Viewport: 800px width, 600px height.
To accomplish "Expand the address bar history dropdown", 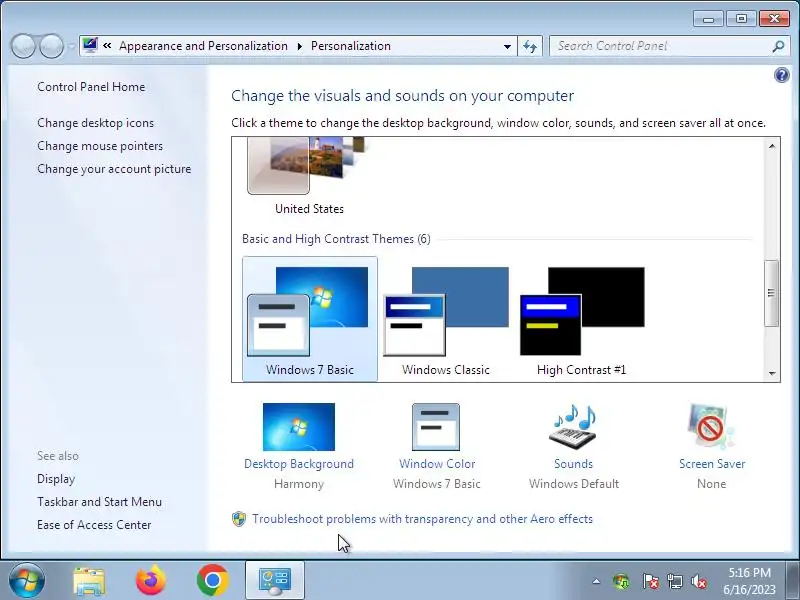I will pyautogui.click(x=507, y=46).
